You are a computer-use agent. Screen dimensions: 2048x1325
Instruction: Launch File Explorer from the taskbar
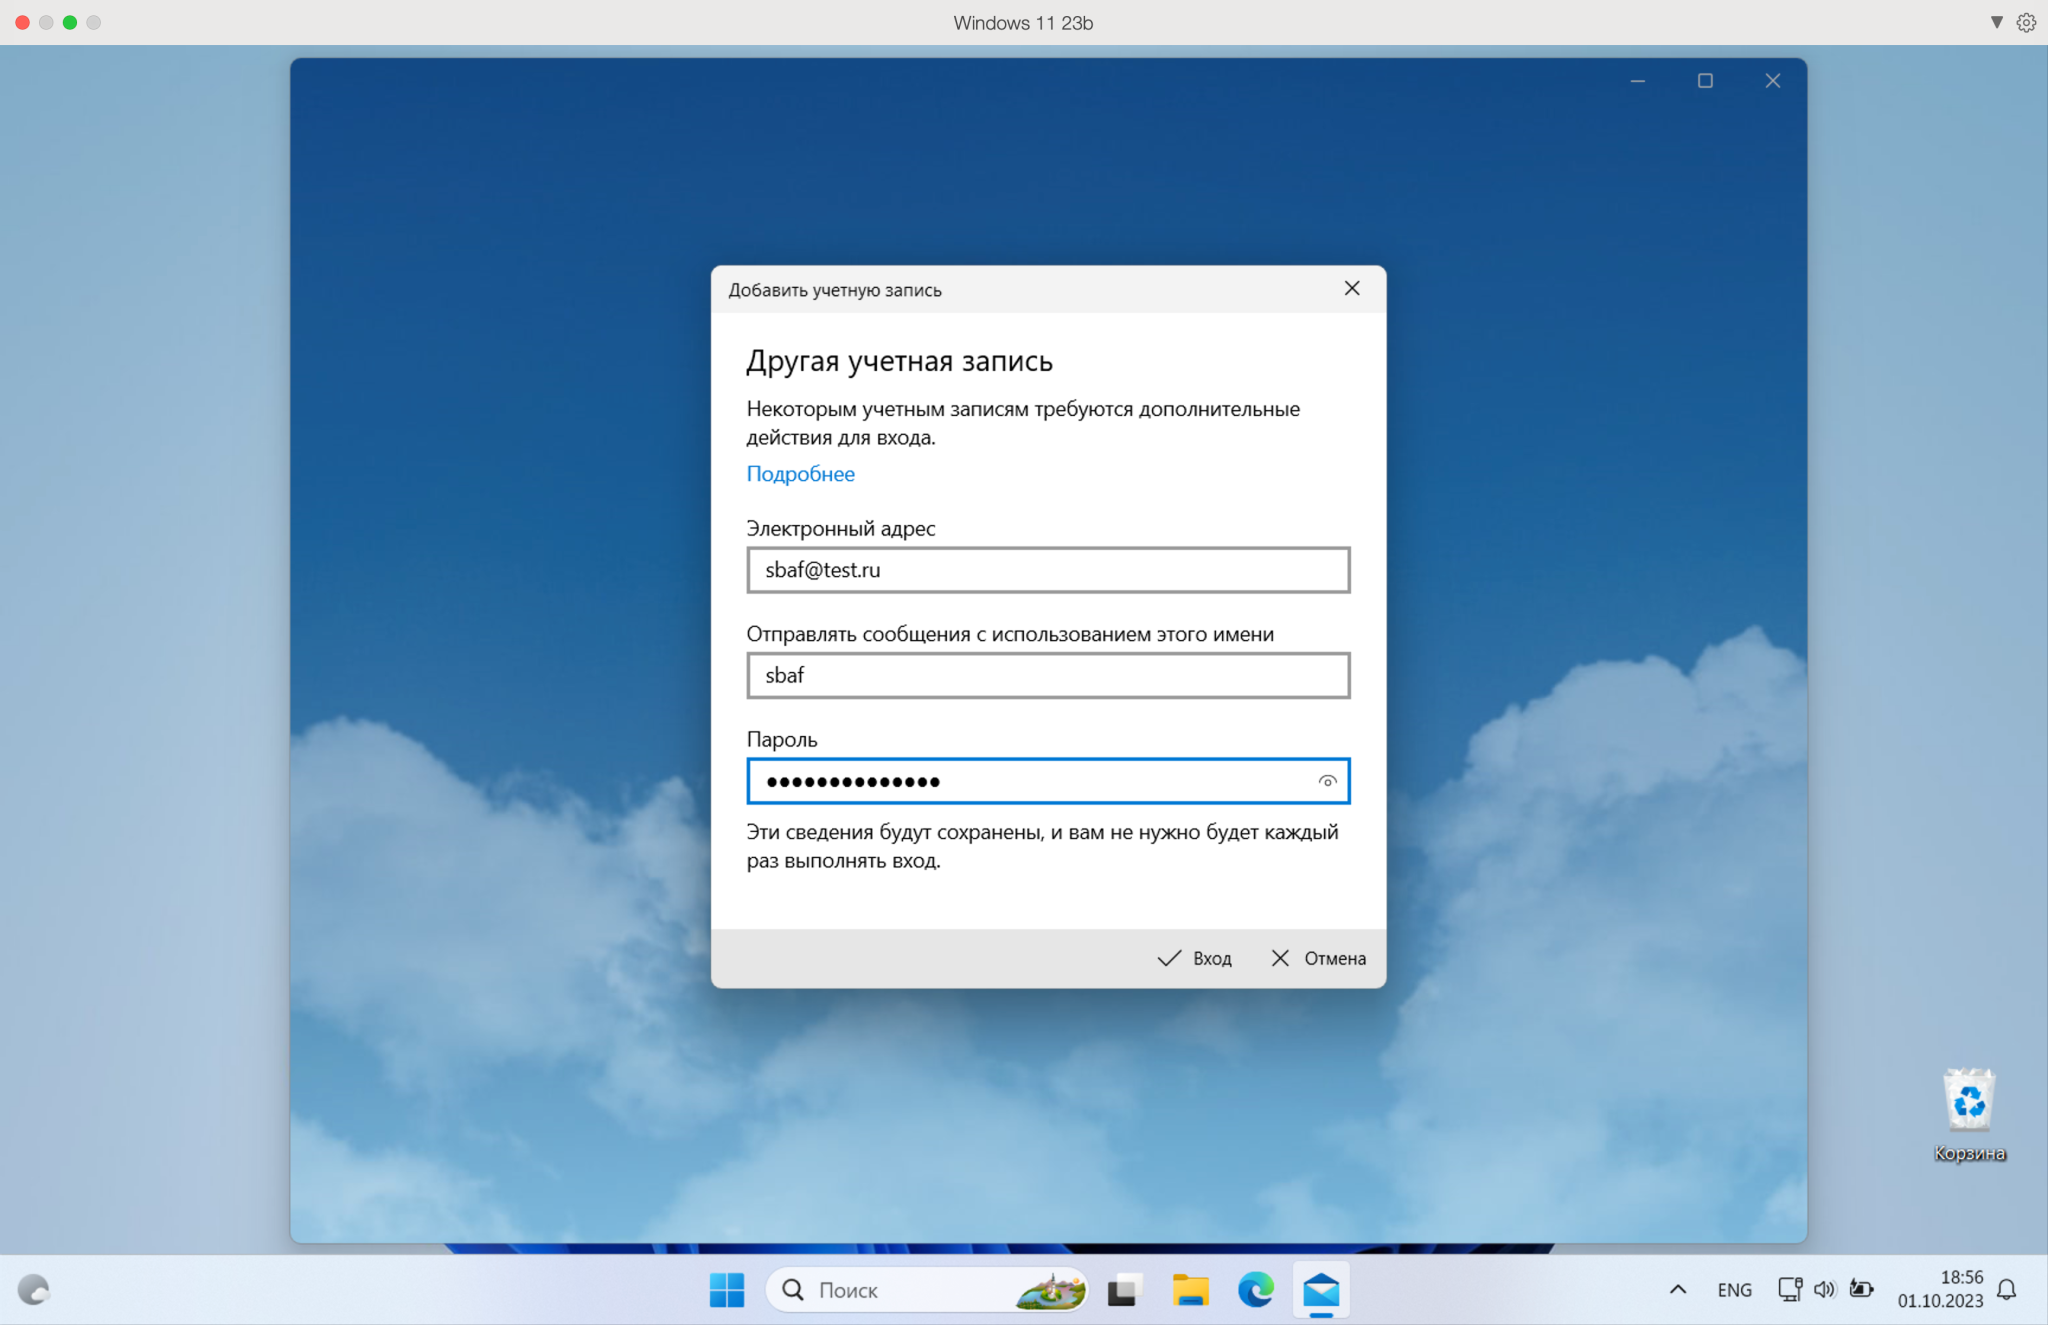point(1190,1290)
